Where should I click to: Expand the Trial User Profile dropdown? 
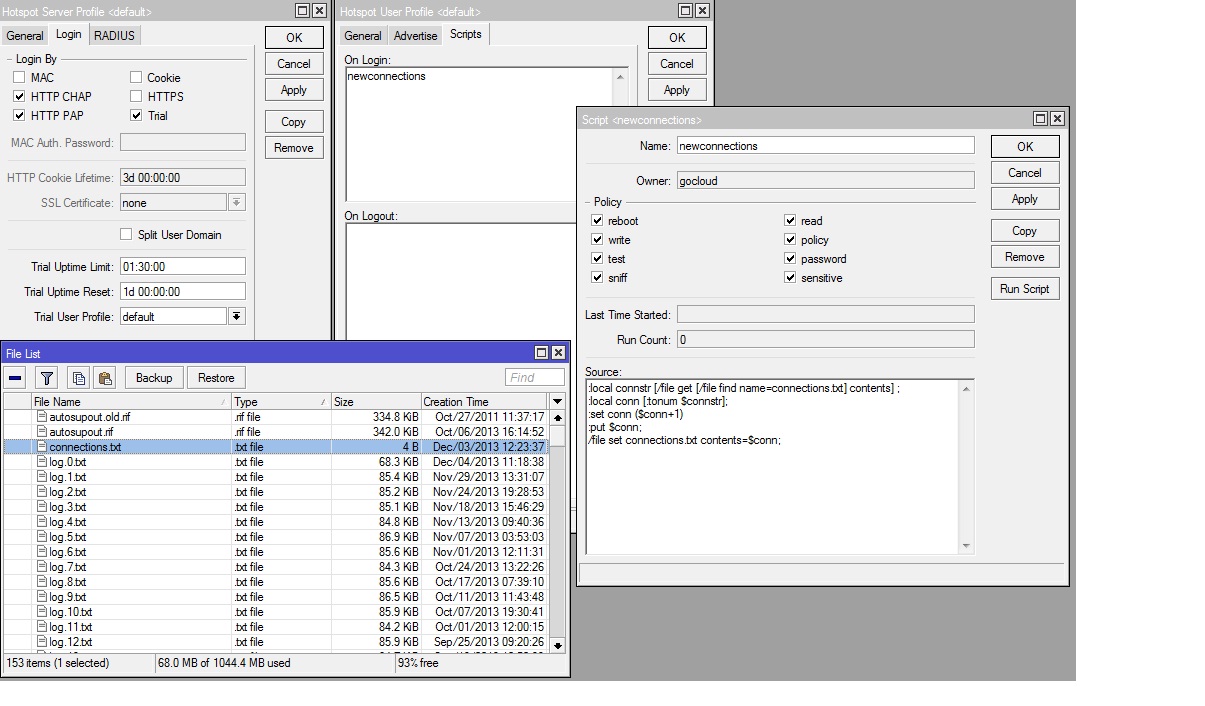(x=237, y=317)
